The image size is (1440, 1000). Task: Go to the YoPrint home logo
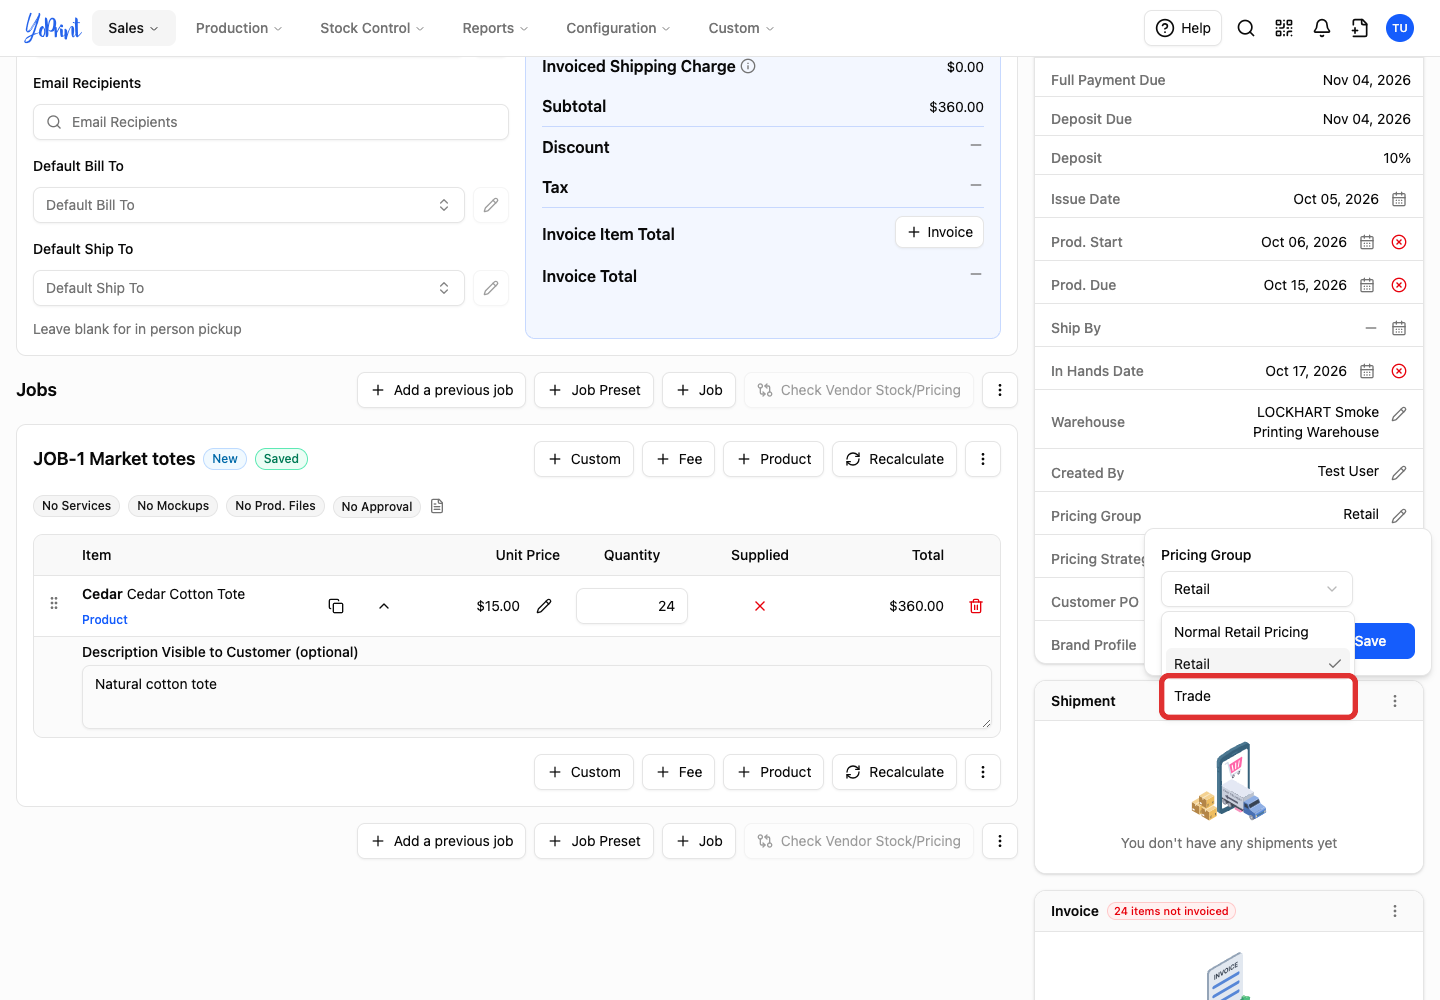(52, 28)
